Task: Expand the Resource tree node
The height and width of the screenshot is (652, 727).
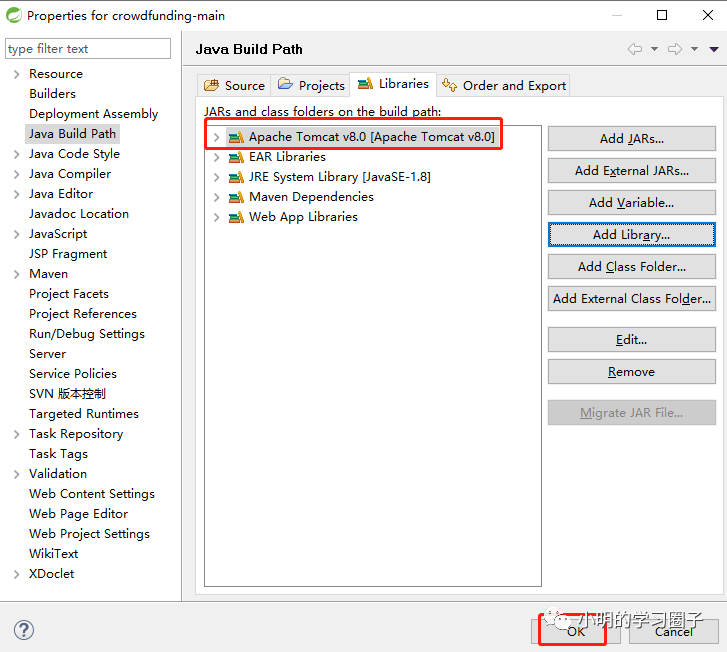Action: (x=17, y=74)
